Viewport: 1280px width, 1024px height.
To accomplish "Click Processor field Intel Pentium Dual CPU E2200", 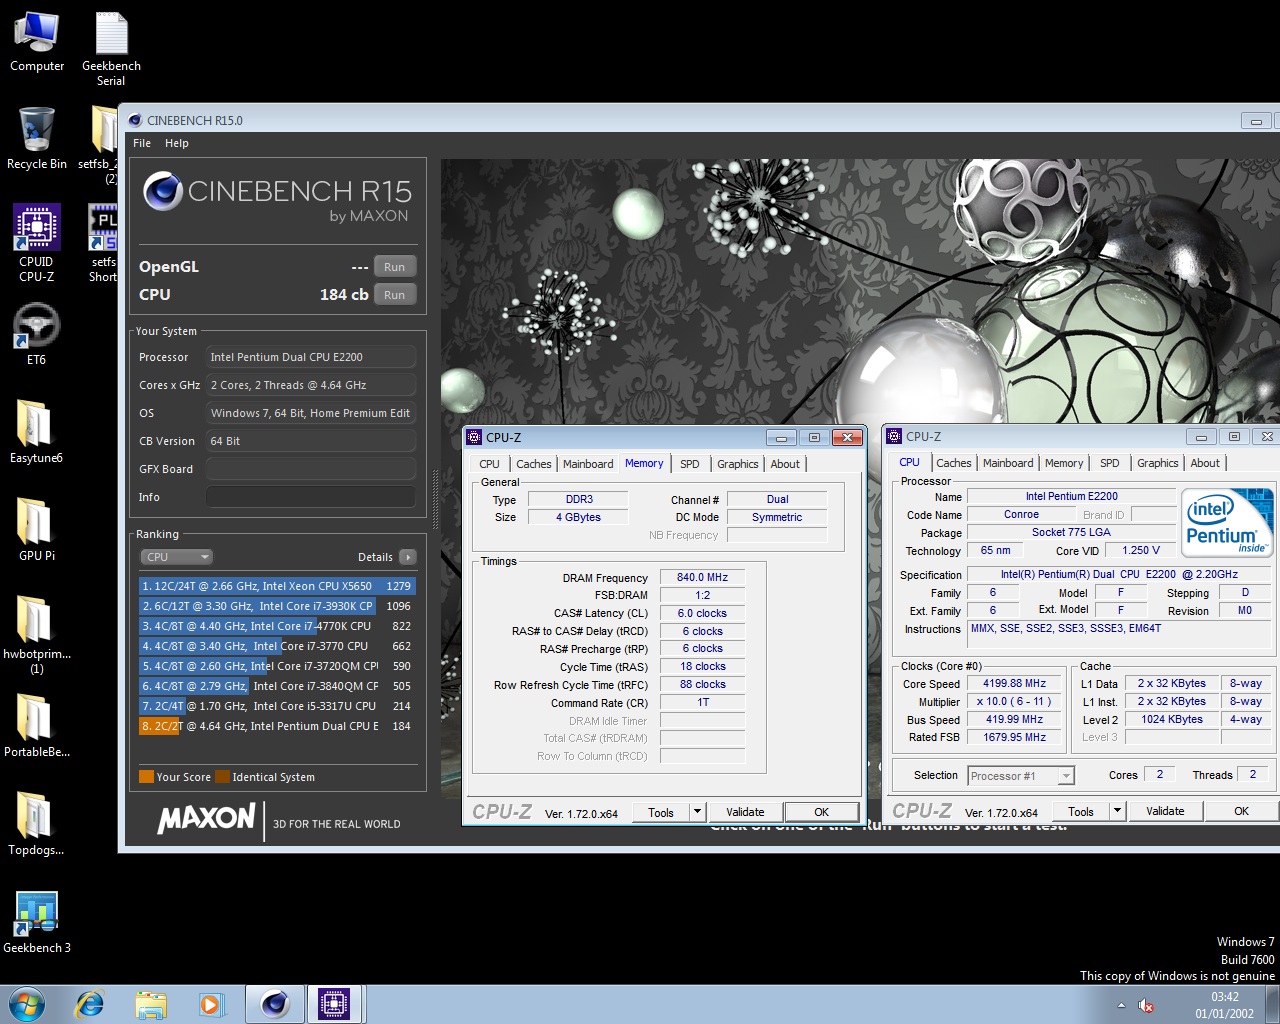I will click(x=311, y=357).
